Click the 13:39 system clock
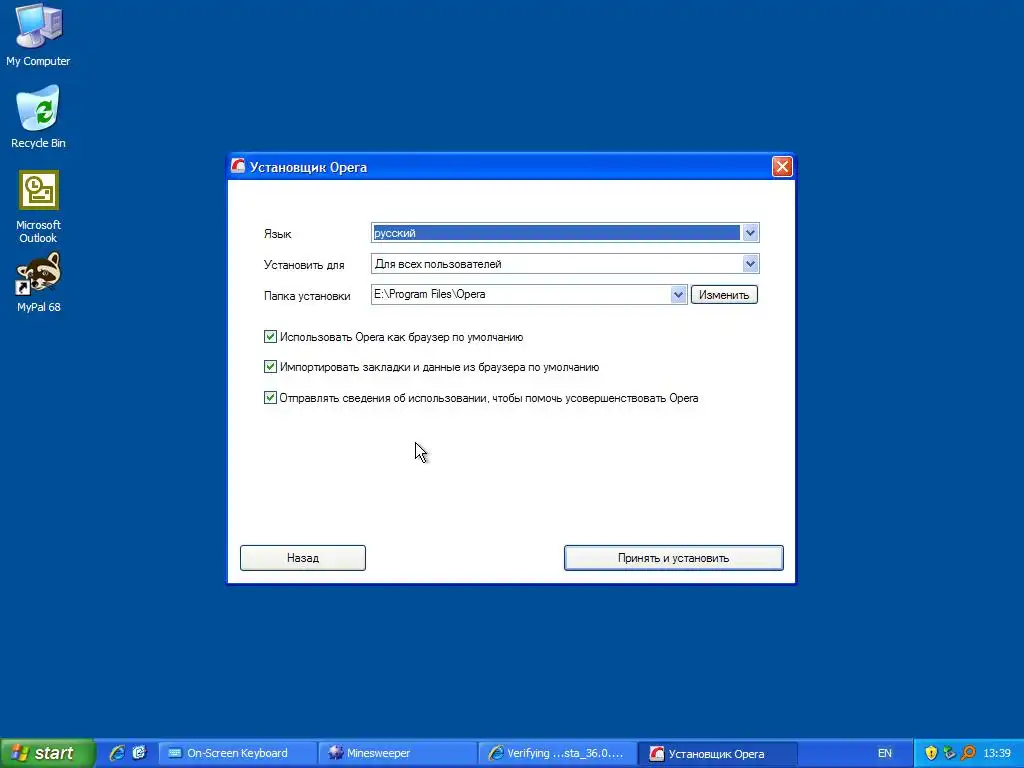The image size is (1024, 768). point(997,753)
